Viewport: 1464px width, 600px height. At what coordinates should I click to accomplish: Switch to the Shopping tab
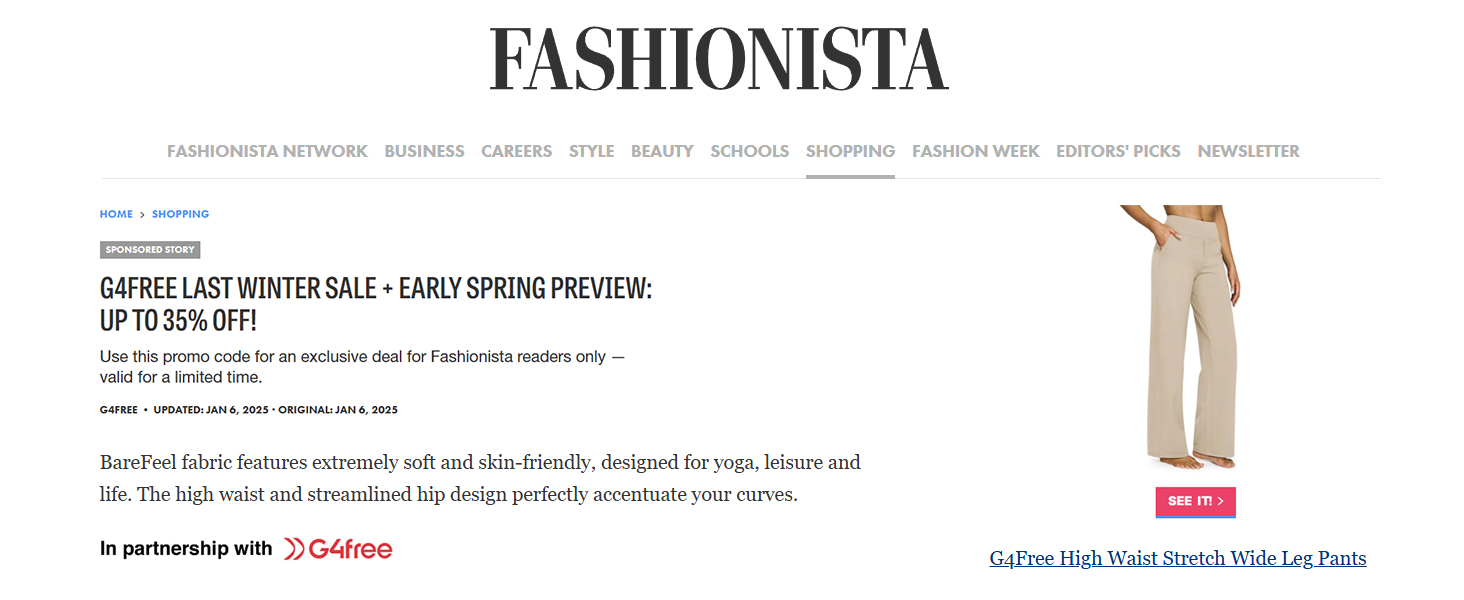(850, 151)
